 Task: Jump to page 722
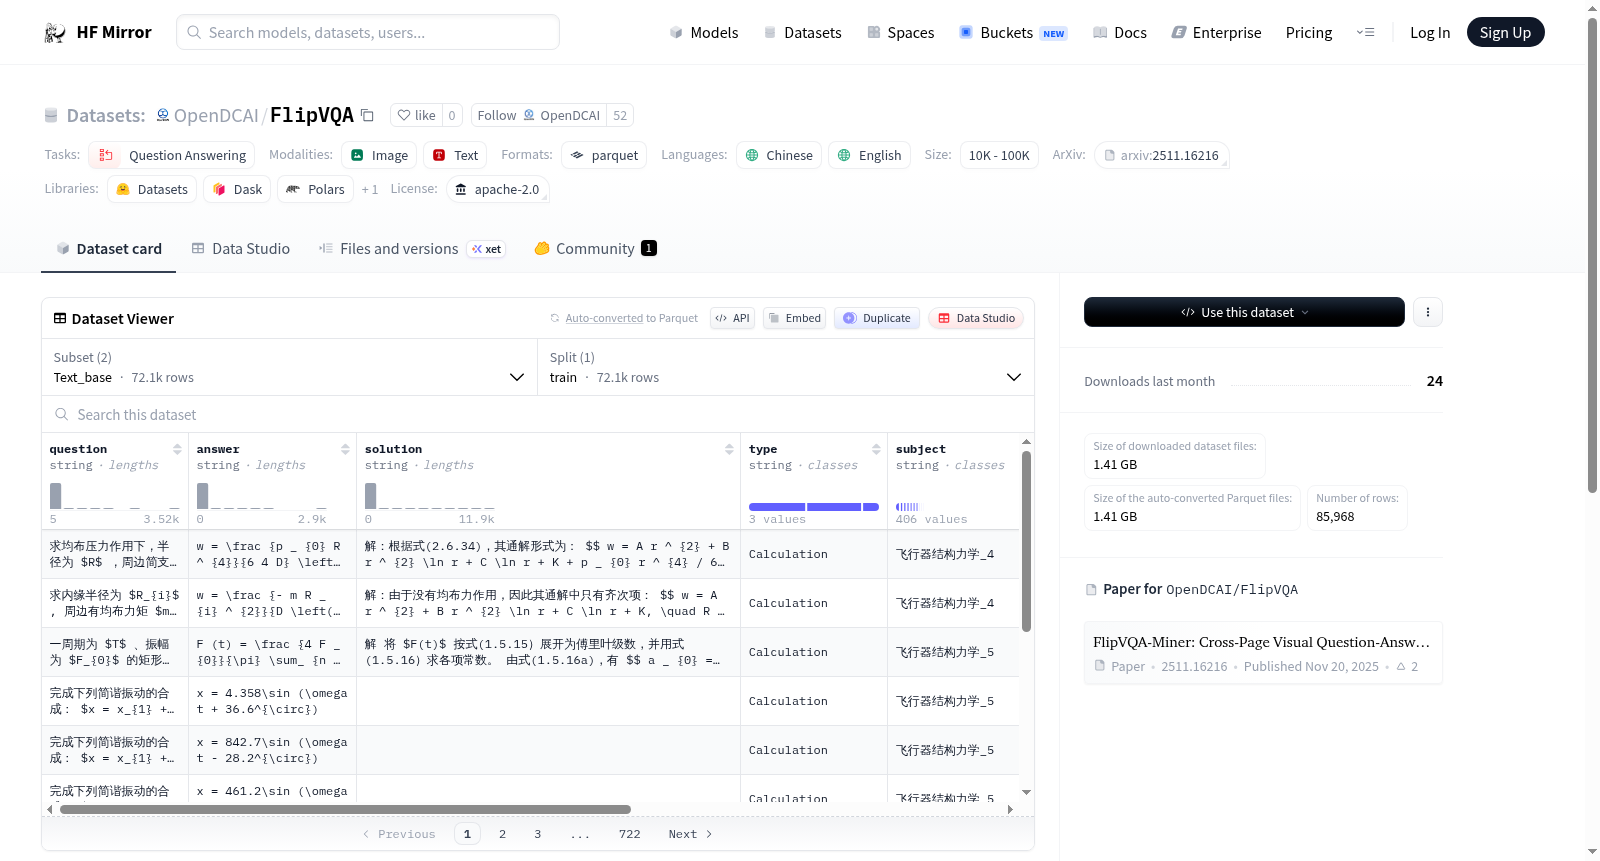pos(629,834)
